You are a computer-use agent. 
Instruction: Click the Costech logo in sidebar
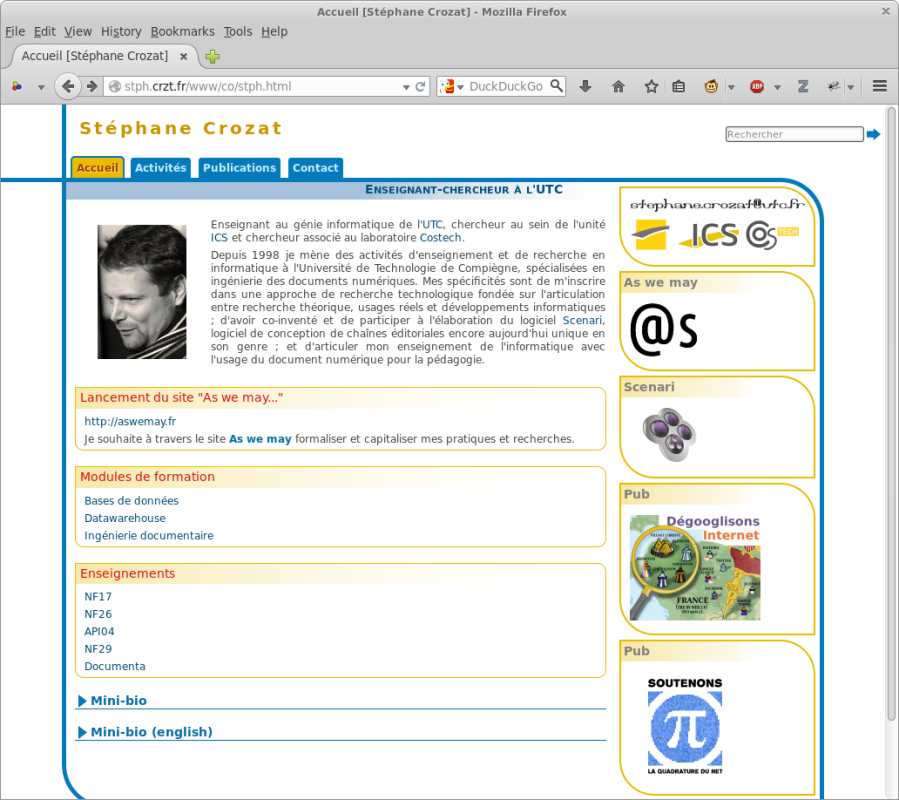click(x=772, y=235)
